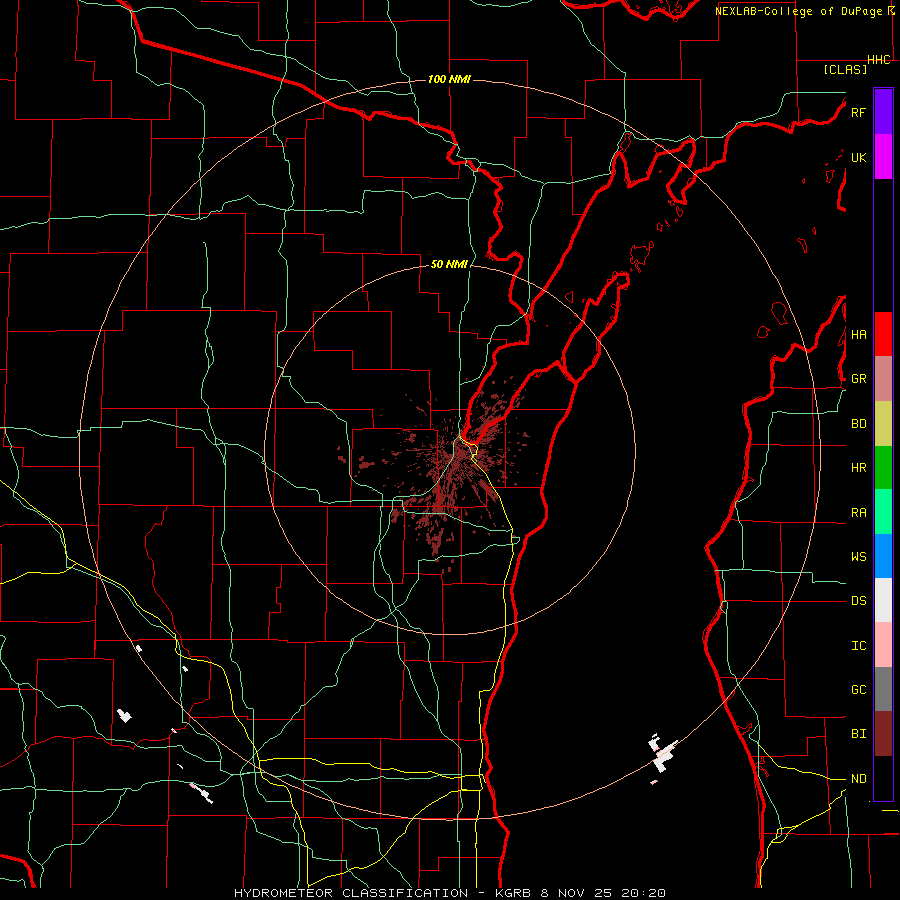Click the IC legend label

pyautogui.click(x=858, y=646)
